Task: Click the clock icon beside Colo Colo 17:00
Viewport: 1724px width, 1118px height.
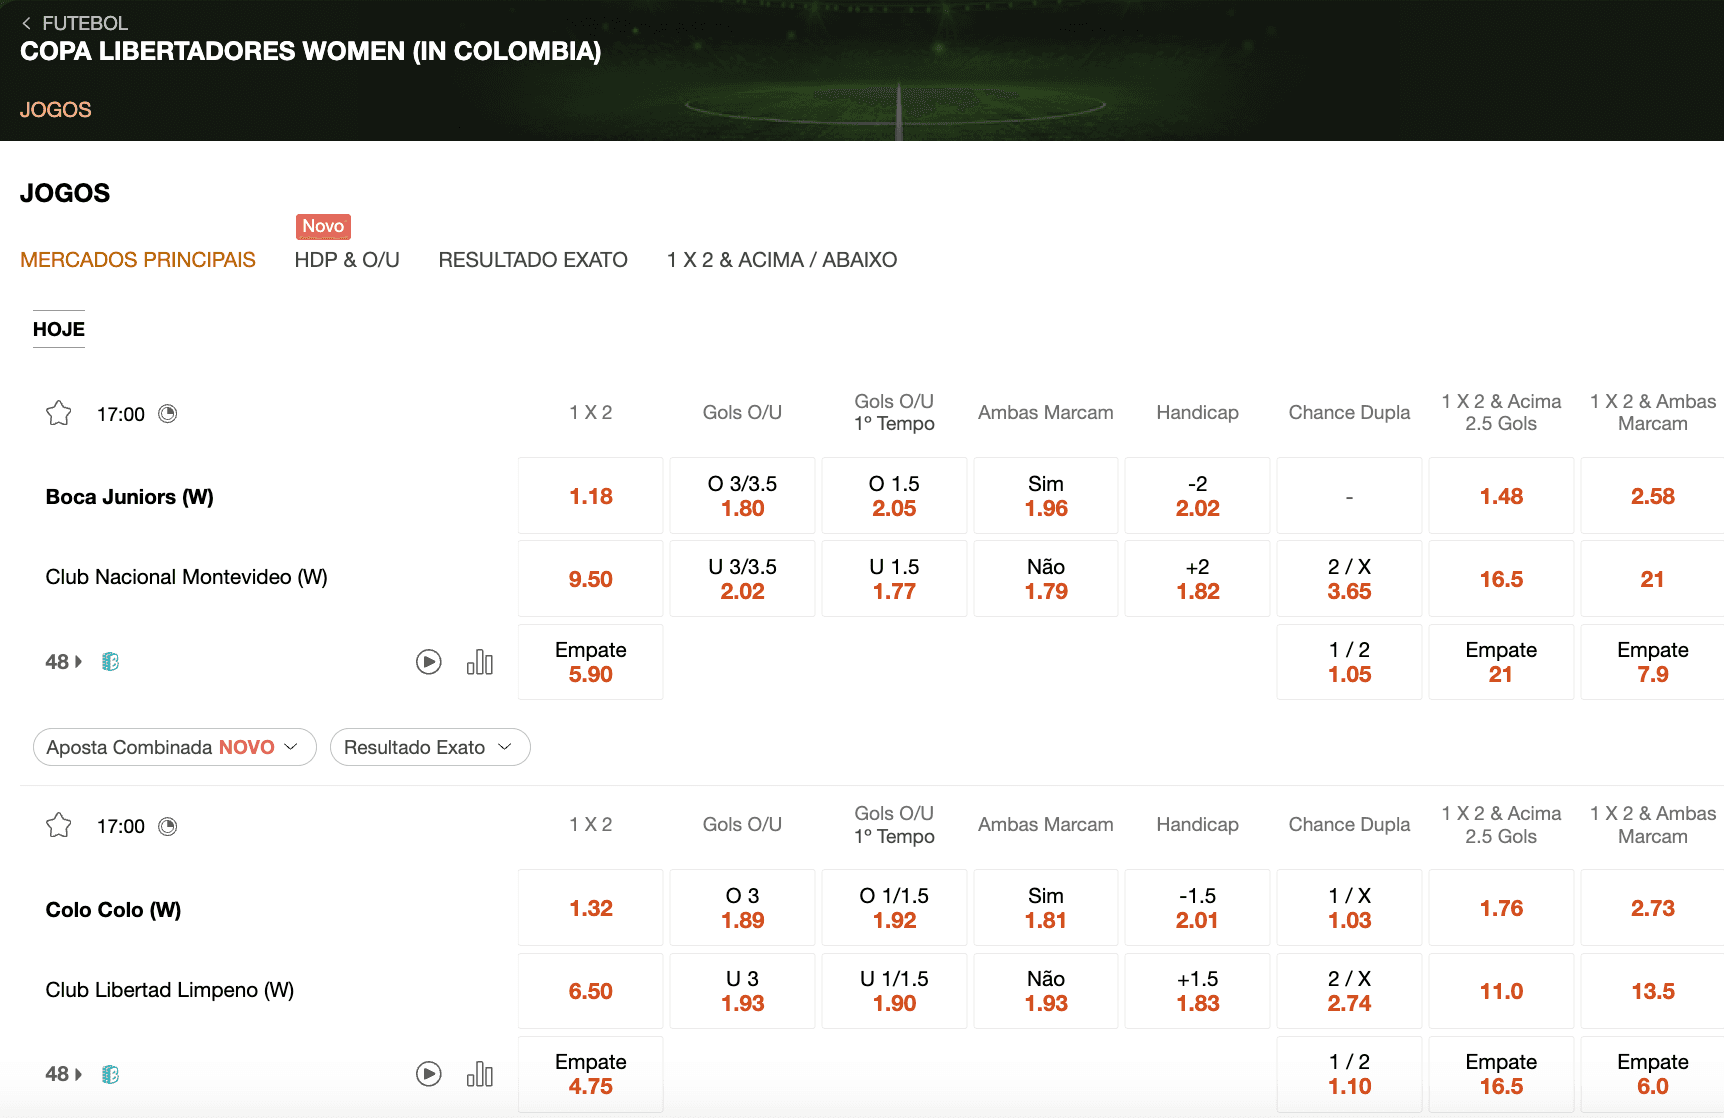Action: 168,826
